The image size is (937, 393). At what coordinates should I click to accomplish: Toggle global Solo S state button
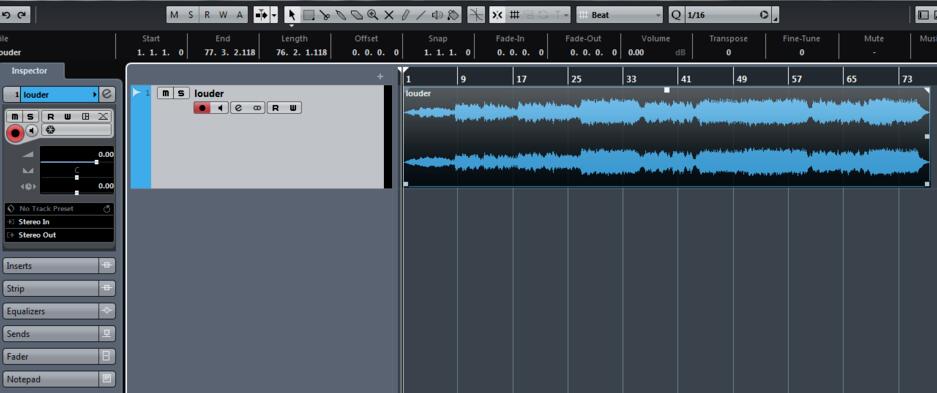pos(190,15)
